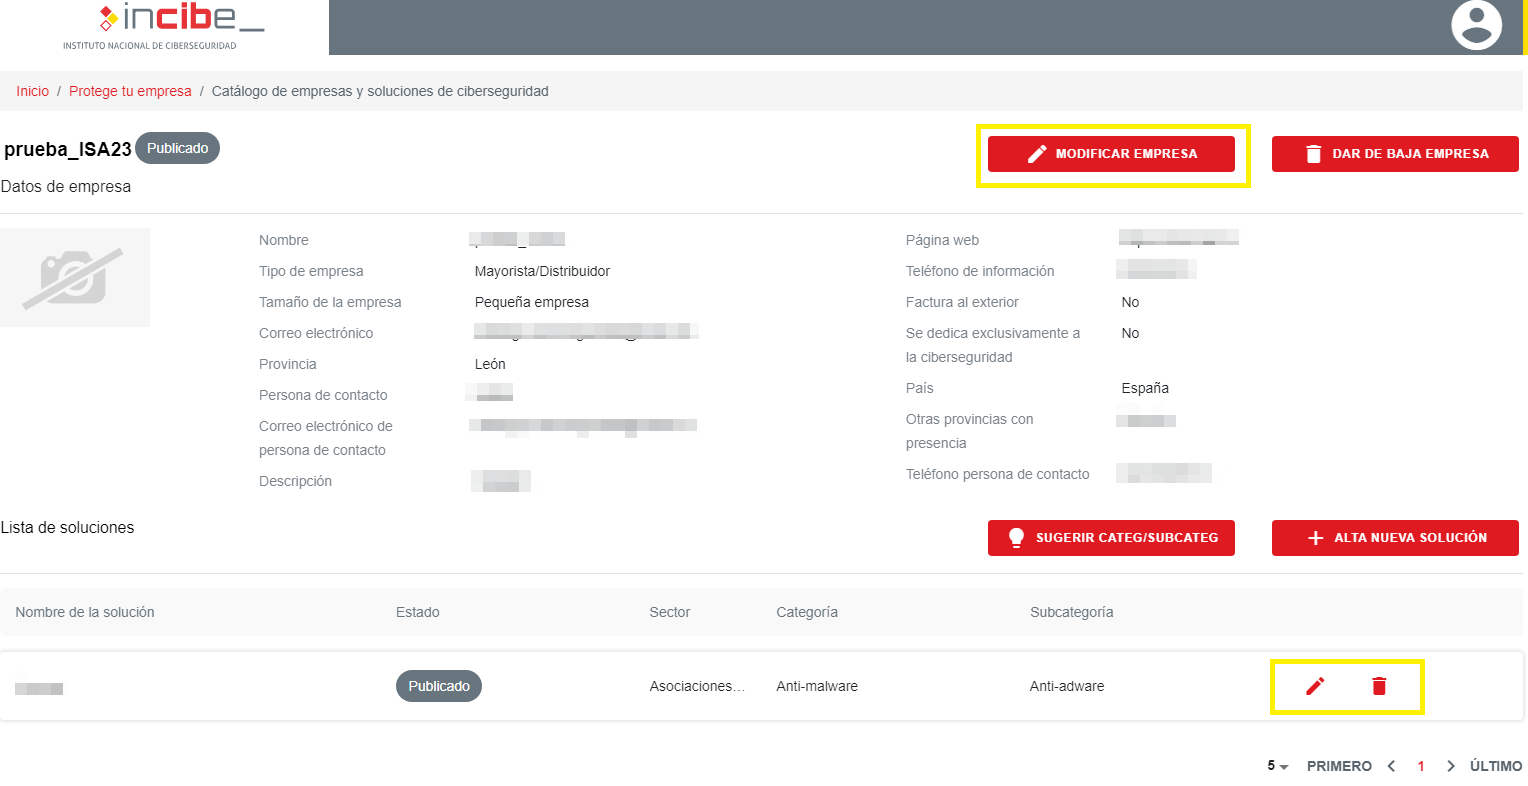The height and width of the screenshot is (786, 1528).
Task: Click the SUGERIR CATEG/SUBCATEG button
Action: [1111, 538]
